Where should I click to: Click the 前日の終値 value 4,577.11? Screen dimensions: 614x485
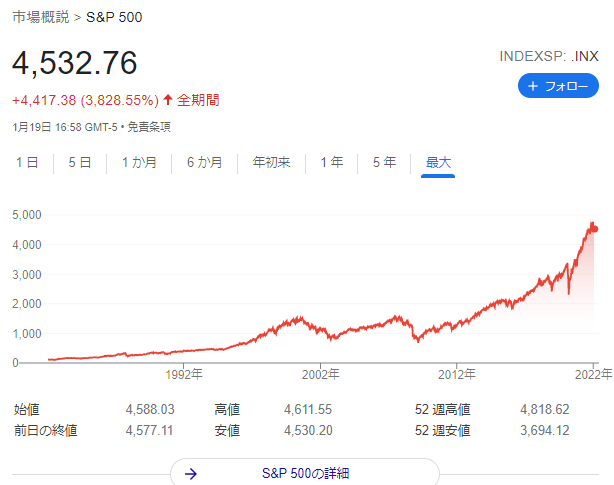[149, 431]
